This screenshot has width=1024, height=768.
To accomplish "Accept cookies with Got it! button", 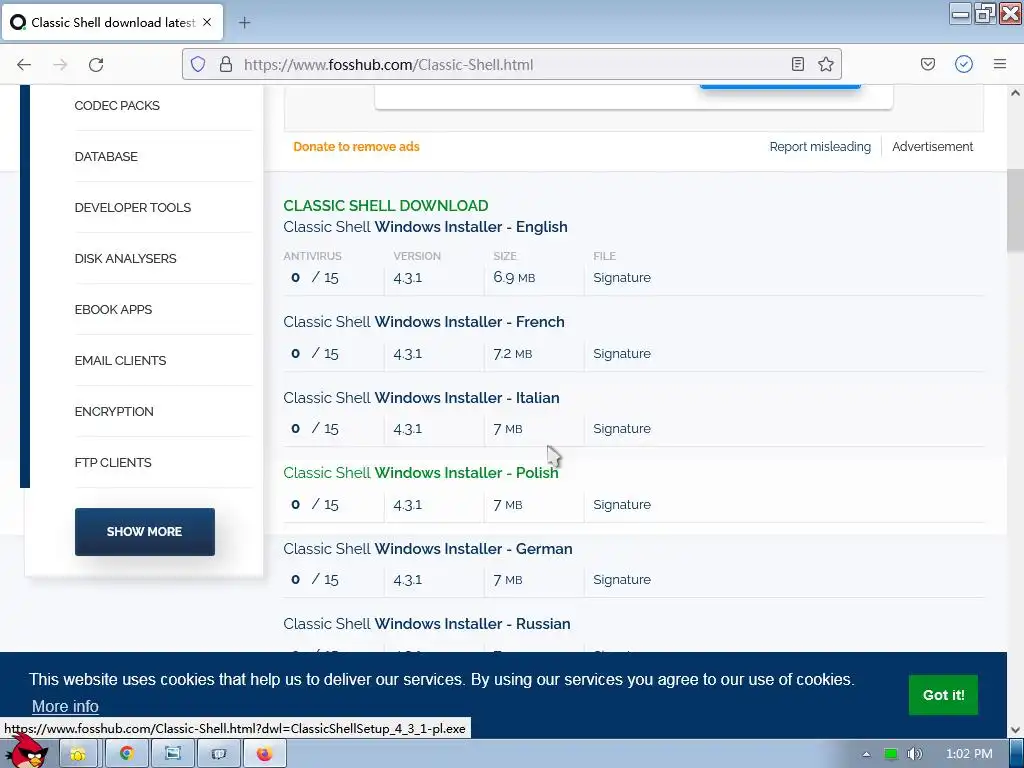I will pyautogui.click(x=943, y=695).
